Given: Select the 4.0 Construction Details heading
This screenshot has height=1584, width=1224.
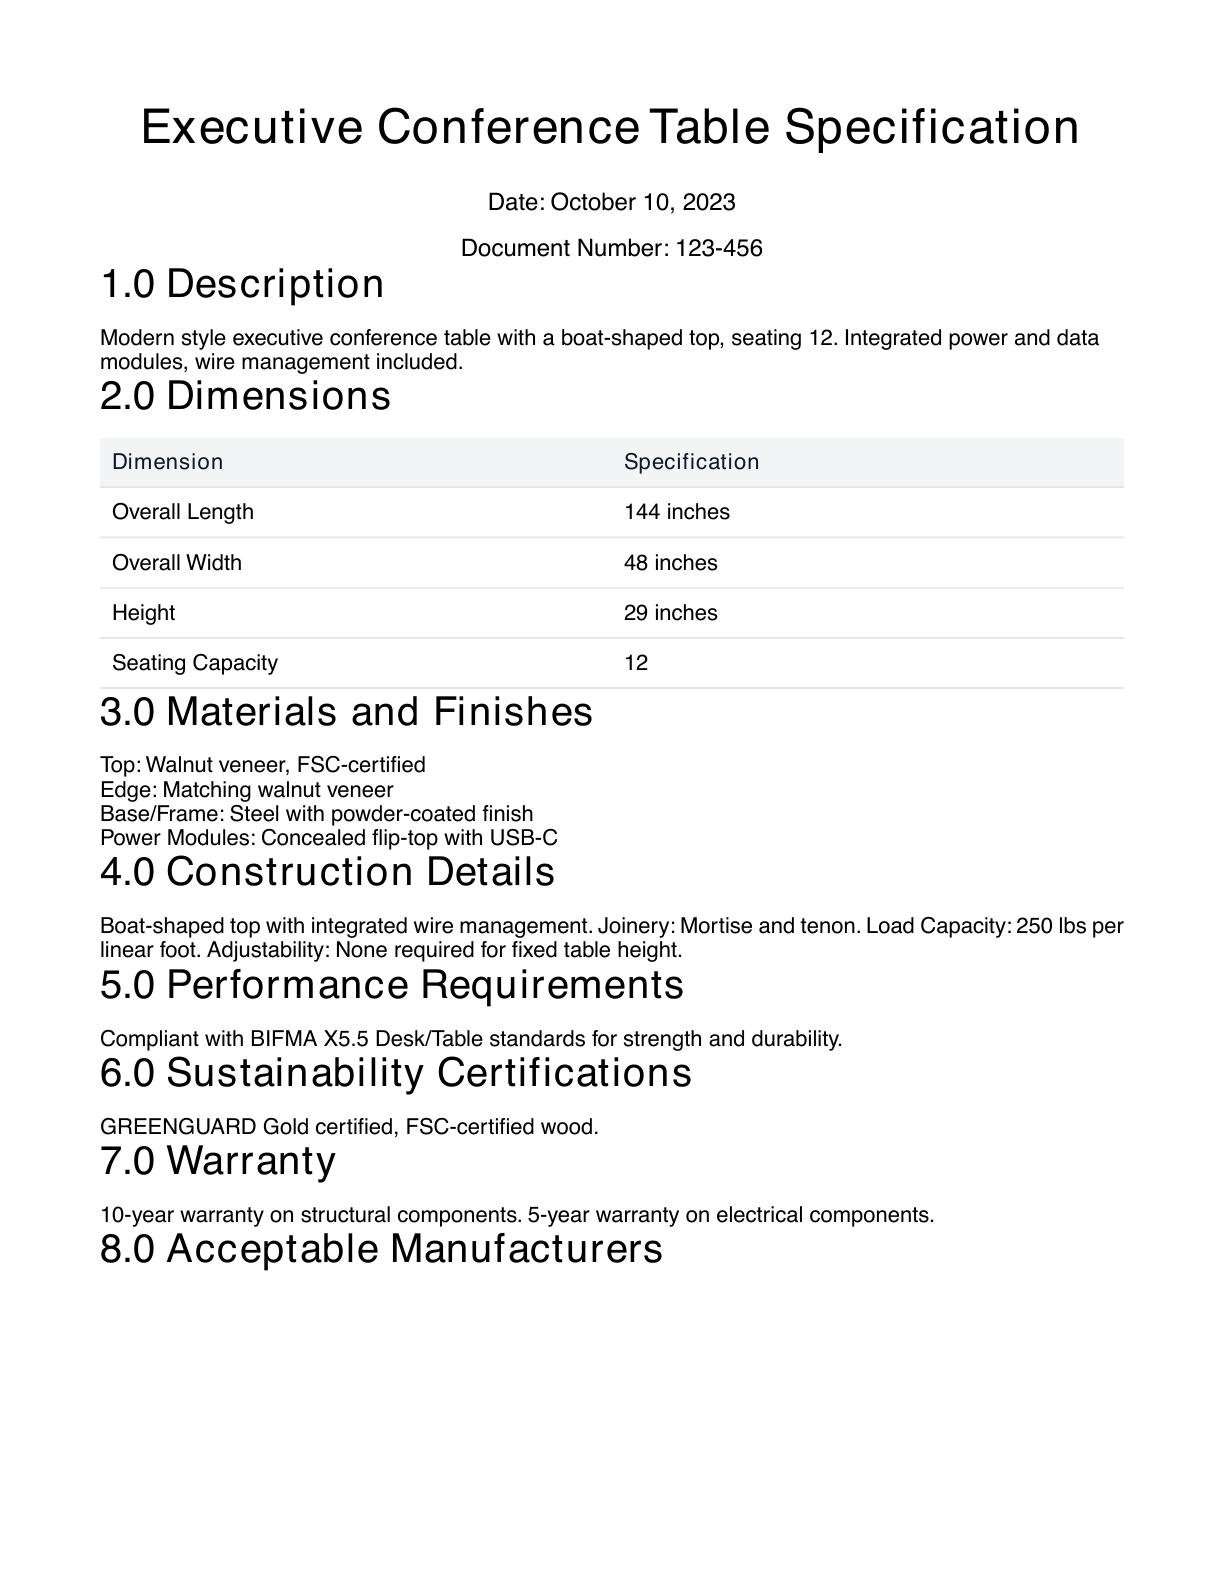Looking at the screenshot, I should point(327,872).
